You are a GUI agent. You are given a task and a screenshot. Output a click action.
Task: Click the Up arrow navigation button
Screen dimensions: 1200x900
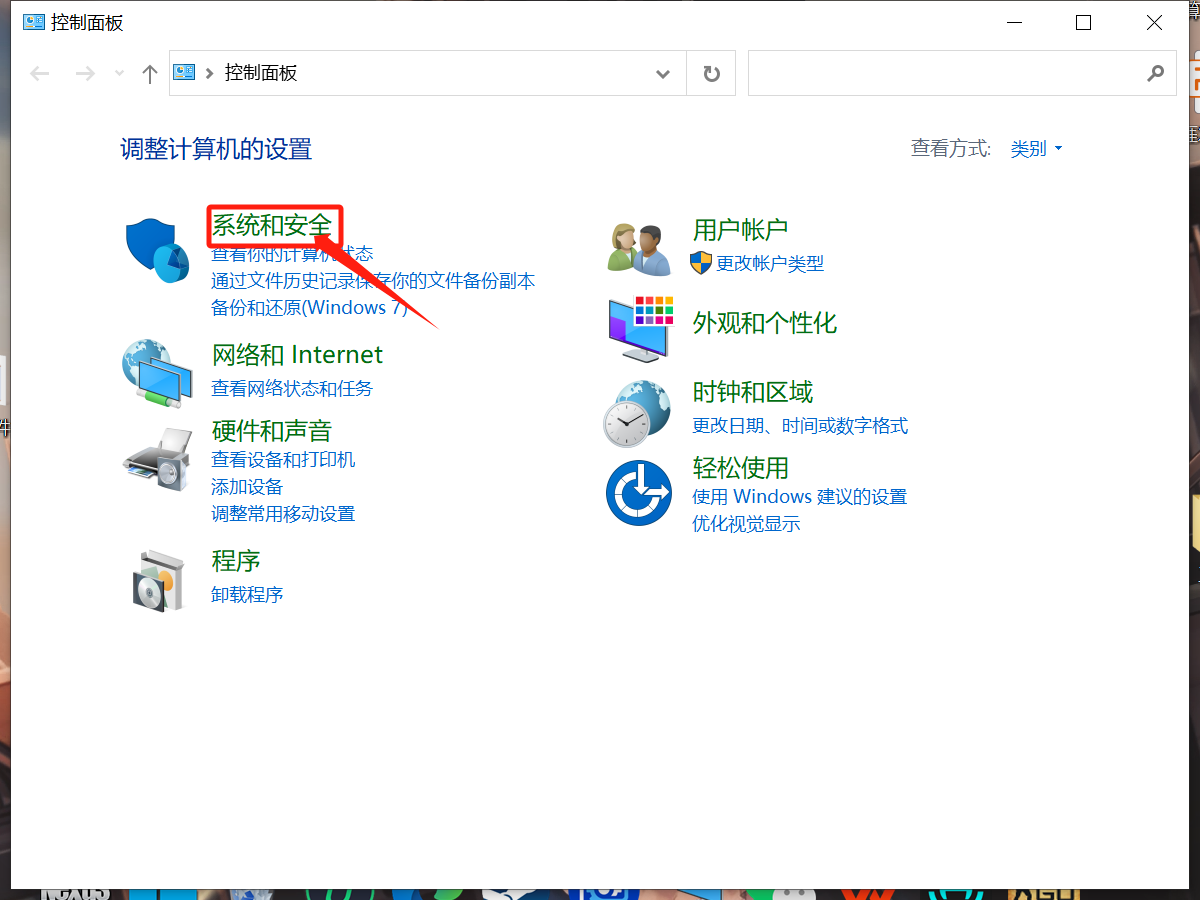(x=150, y=73)
